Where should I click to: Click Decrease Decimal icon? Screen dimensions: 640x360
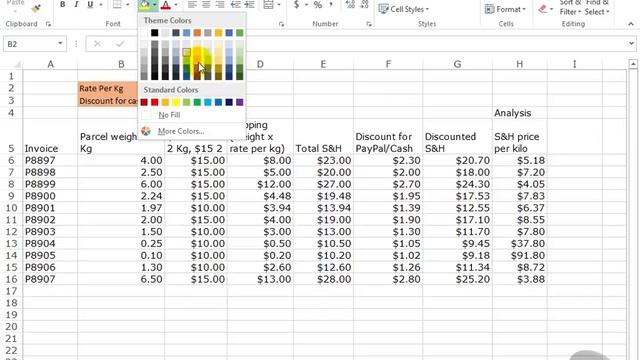click(x=364, y=4)
